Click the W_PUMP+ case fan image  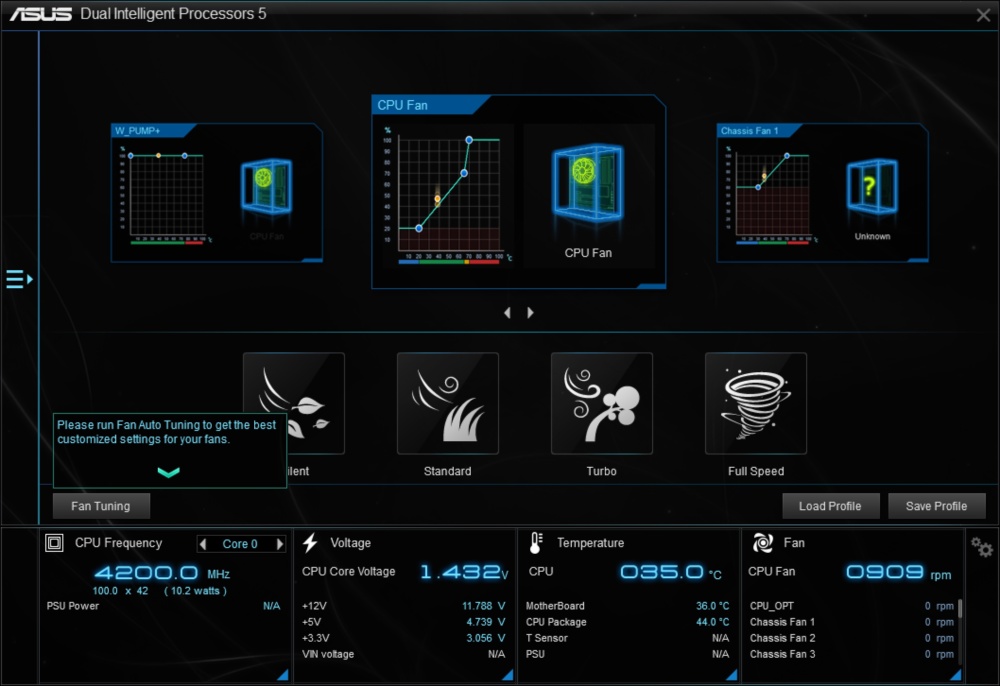[266, 186]
